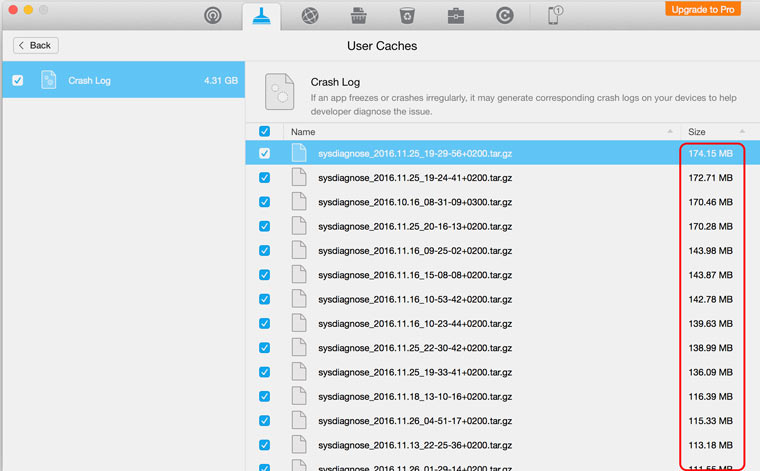The image size is (760, 471).
Task: Uncheck sysdiagnose_2016.11.16_10-23-44 file checkbox
Action: point(264,323)
